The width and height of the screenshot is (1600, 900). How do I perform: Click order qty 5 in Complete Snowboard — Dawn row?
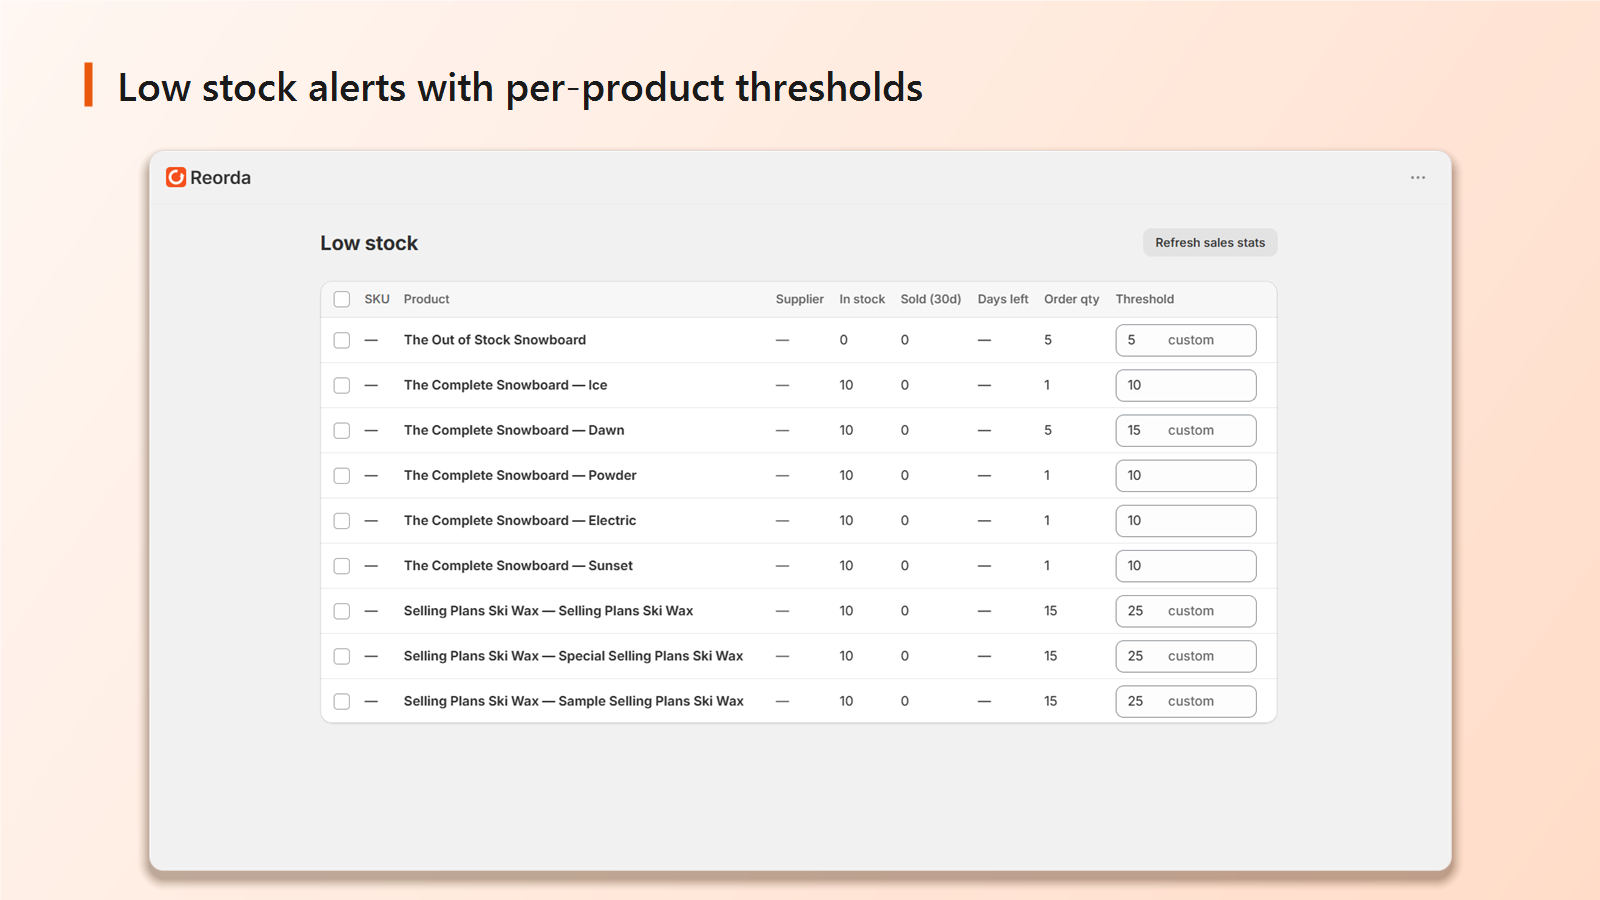point(1048,430)
